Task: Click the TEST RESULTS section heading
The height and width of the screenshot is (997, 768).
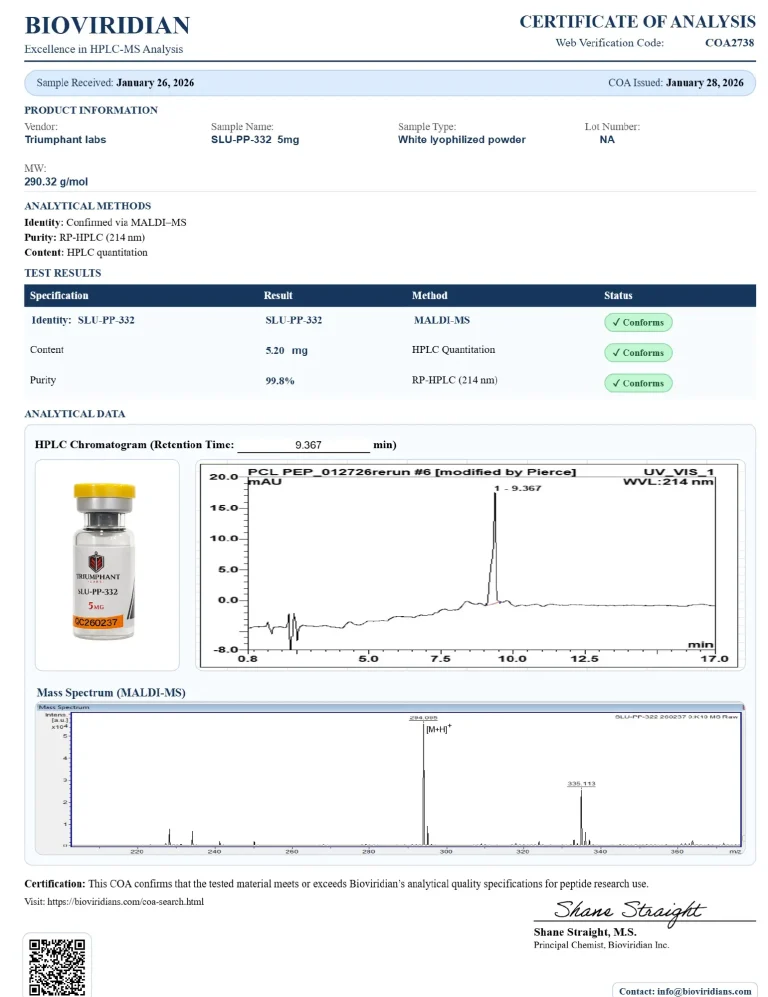Action: coord(63,273)
